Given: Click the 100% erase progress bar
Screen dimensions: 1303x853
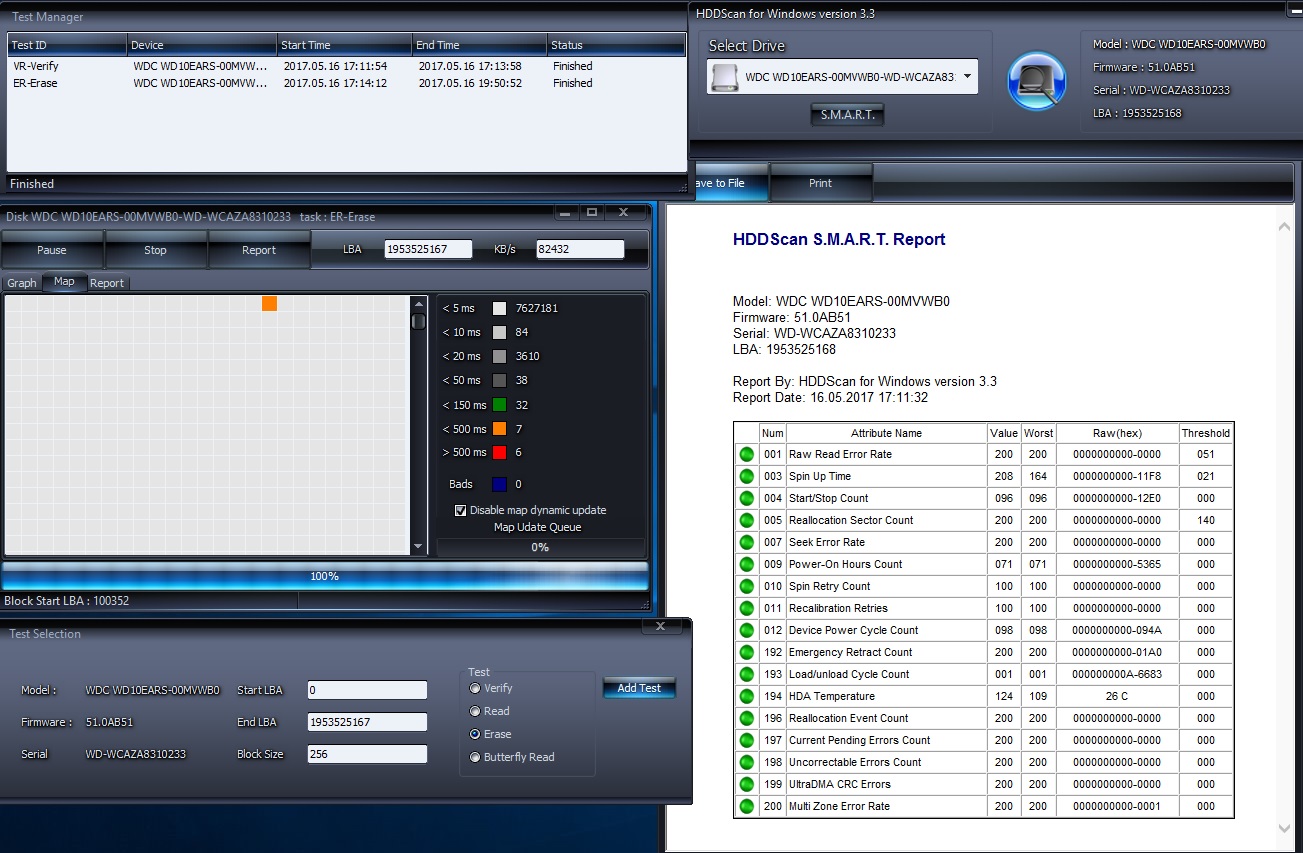Looking at the screenshot, I should pos(325,576).
